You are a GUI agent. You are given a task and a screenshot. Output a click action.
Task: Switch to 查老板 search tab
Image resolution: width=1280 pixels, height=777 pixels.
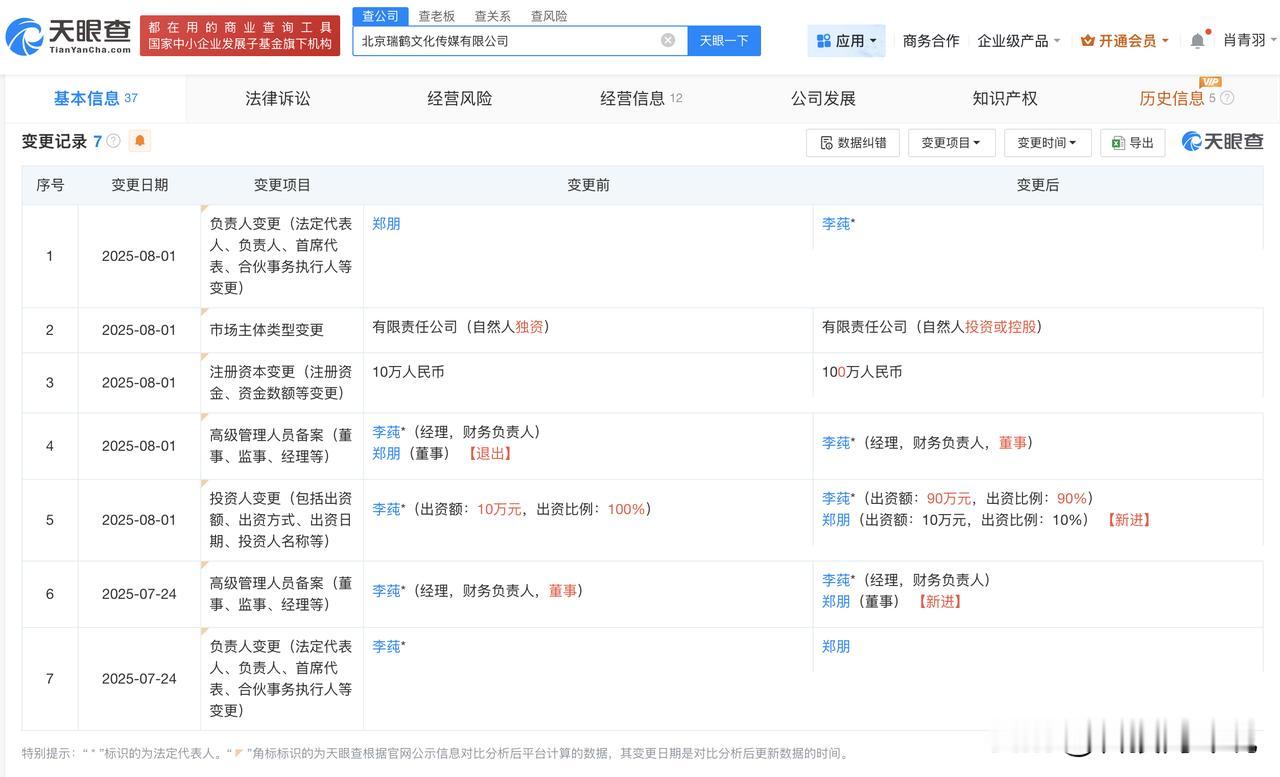pyautogui.click(x=436, y=16)
